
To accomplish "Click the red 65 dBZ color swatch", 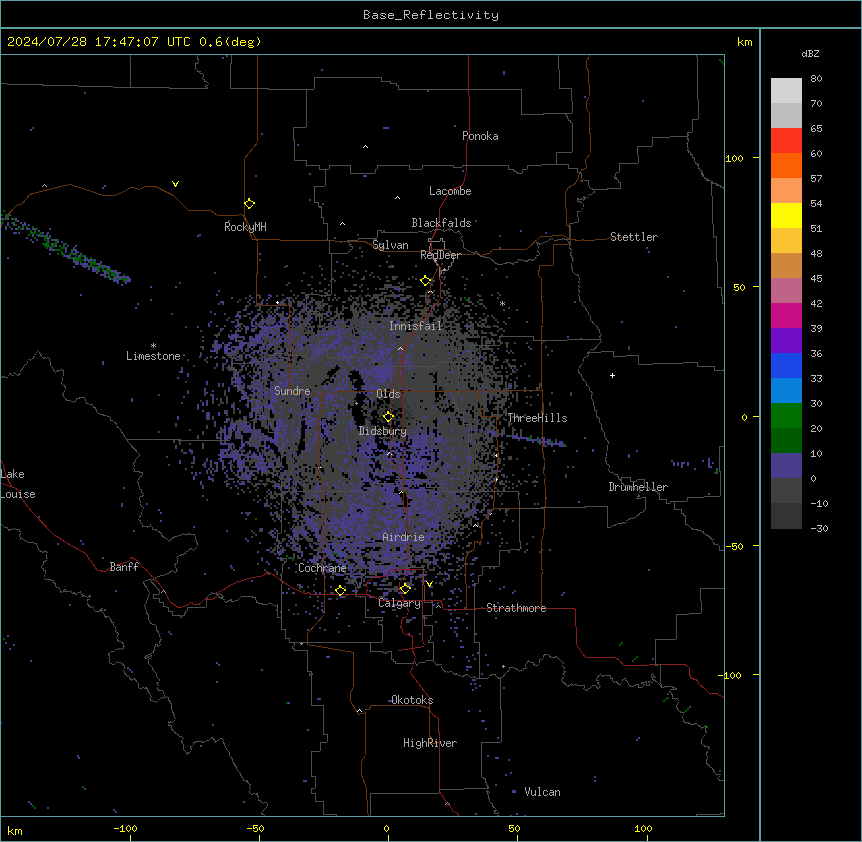I will pos(786,141).
